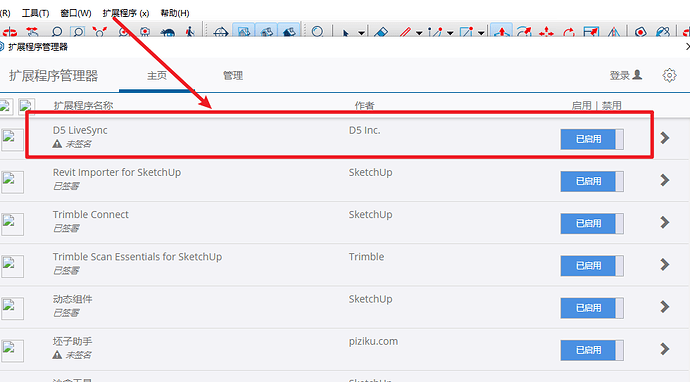Select the Trimble Connect extension name
690x382 pixels.
coord(91,214)
